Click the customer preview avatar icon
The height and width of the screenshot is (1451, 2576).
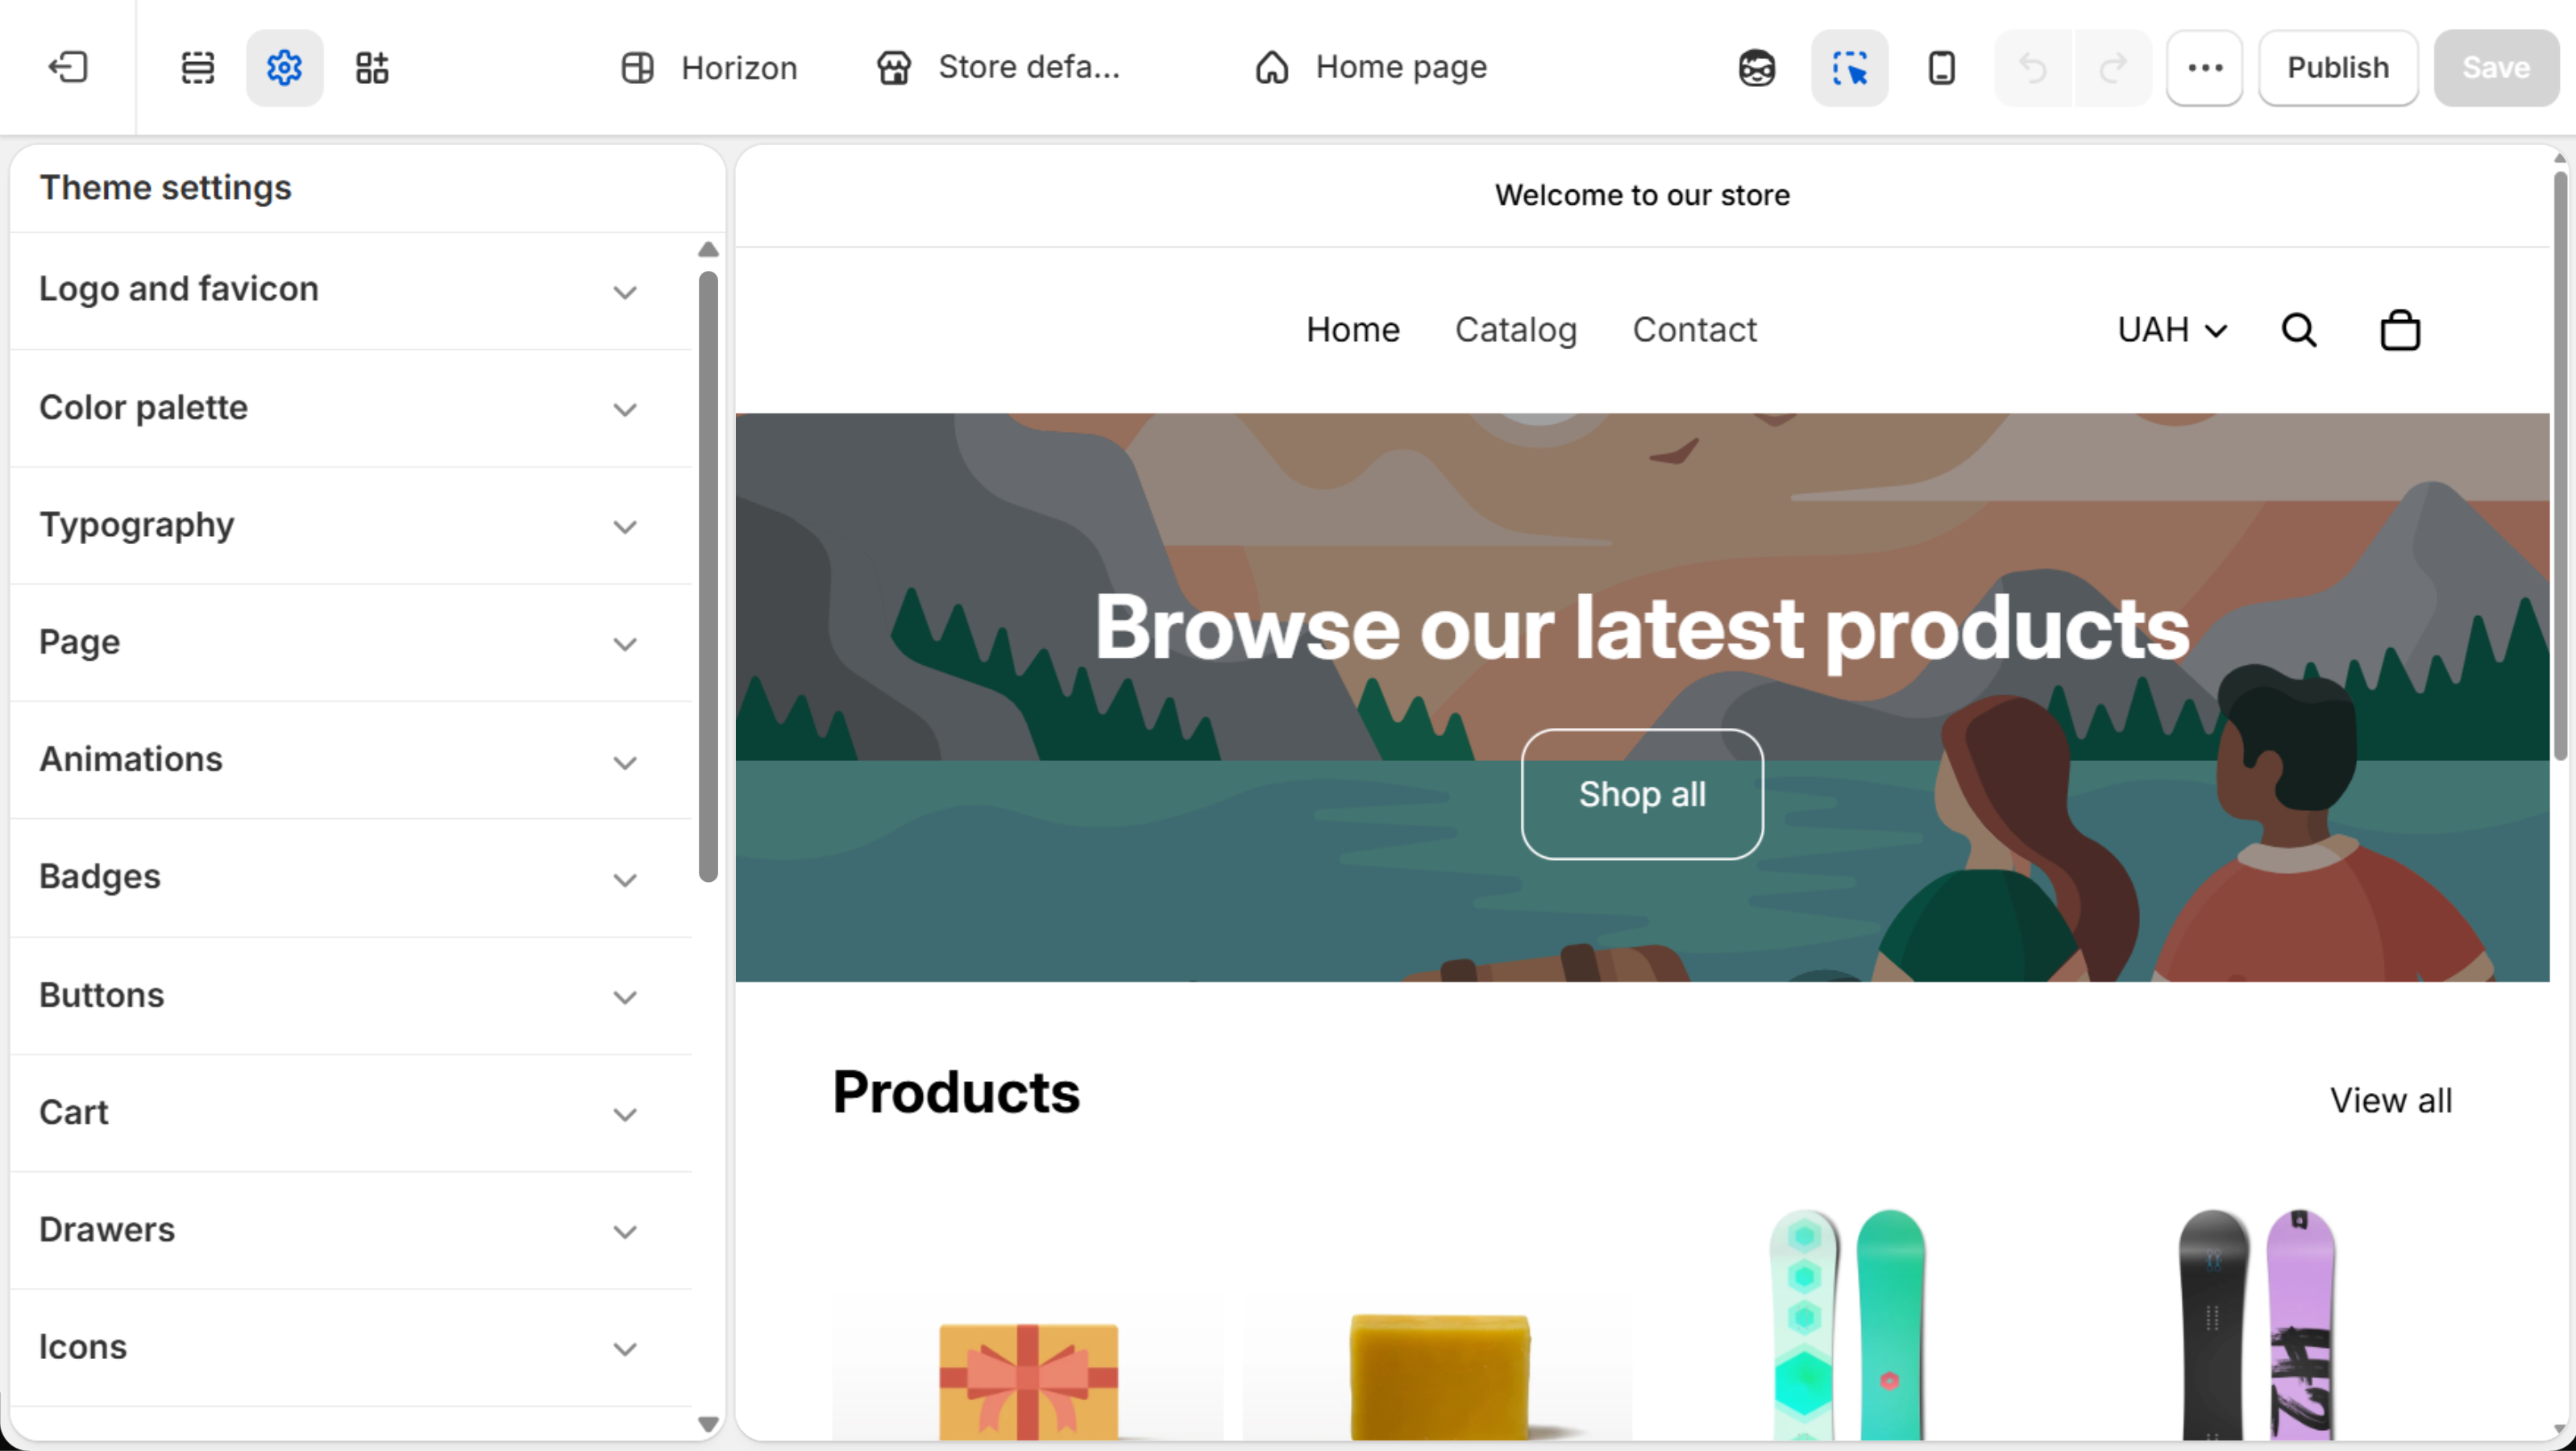(x=1757, y=68)
